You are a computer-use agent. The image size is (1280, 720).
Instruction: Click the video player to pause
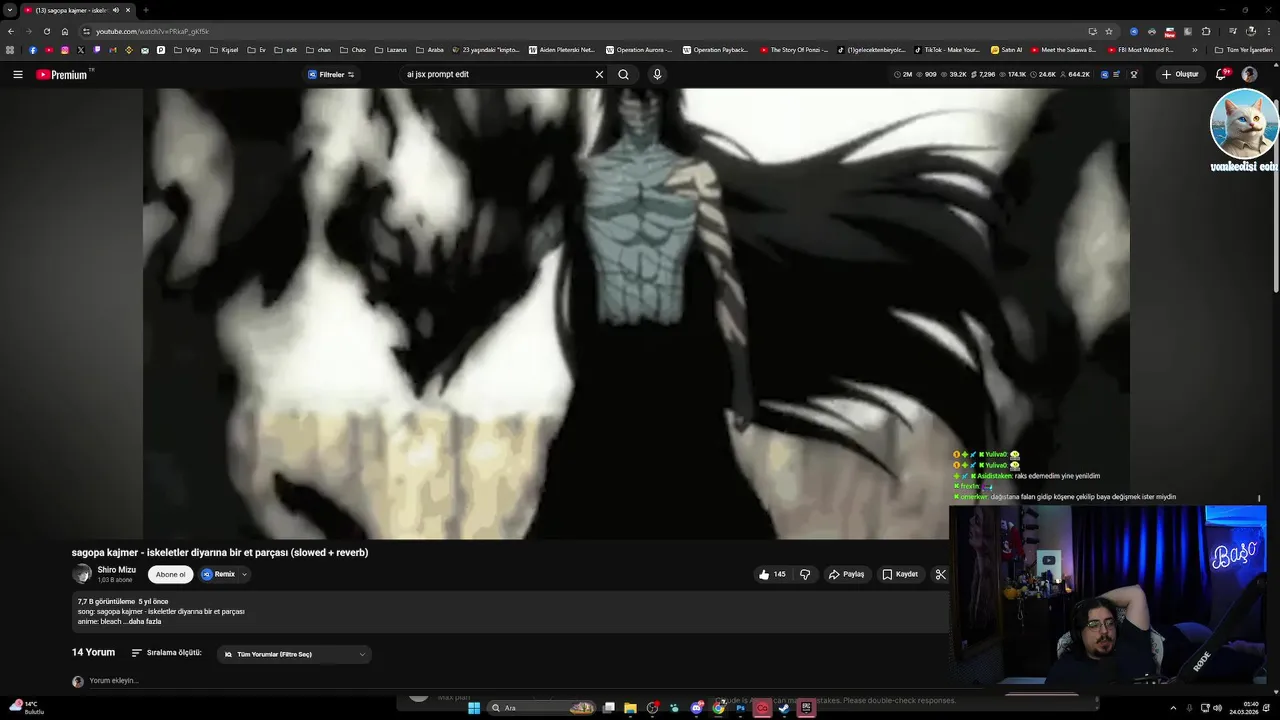click(x=636, y=313)
